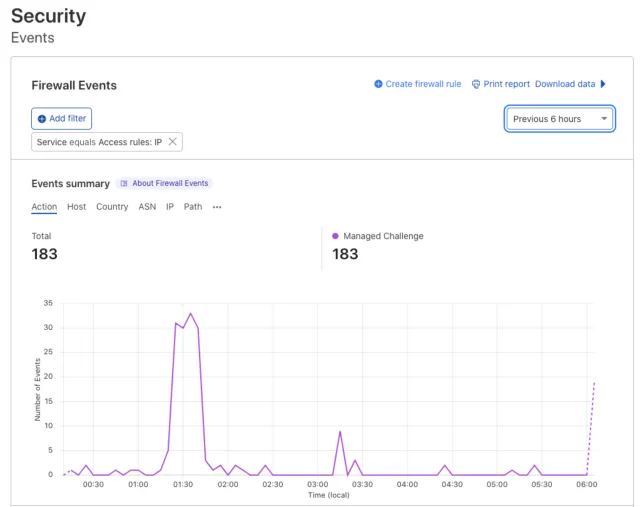Click the Managed Challenge count 183
Image resolution: width=640 pixels, height=507 pixels.
pyautogui.click(x=345, y=254)
